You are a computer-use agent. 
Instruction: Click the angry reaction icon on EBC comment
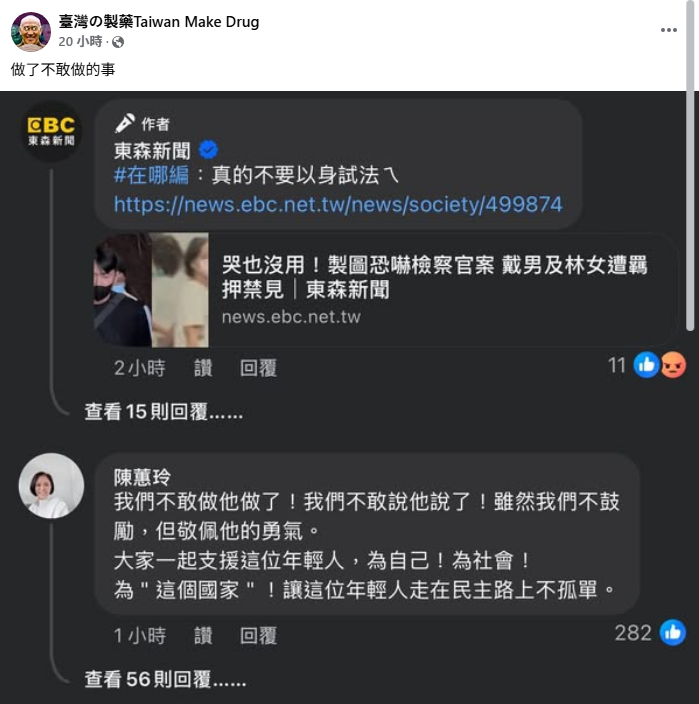click(x=673, y=365)
